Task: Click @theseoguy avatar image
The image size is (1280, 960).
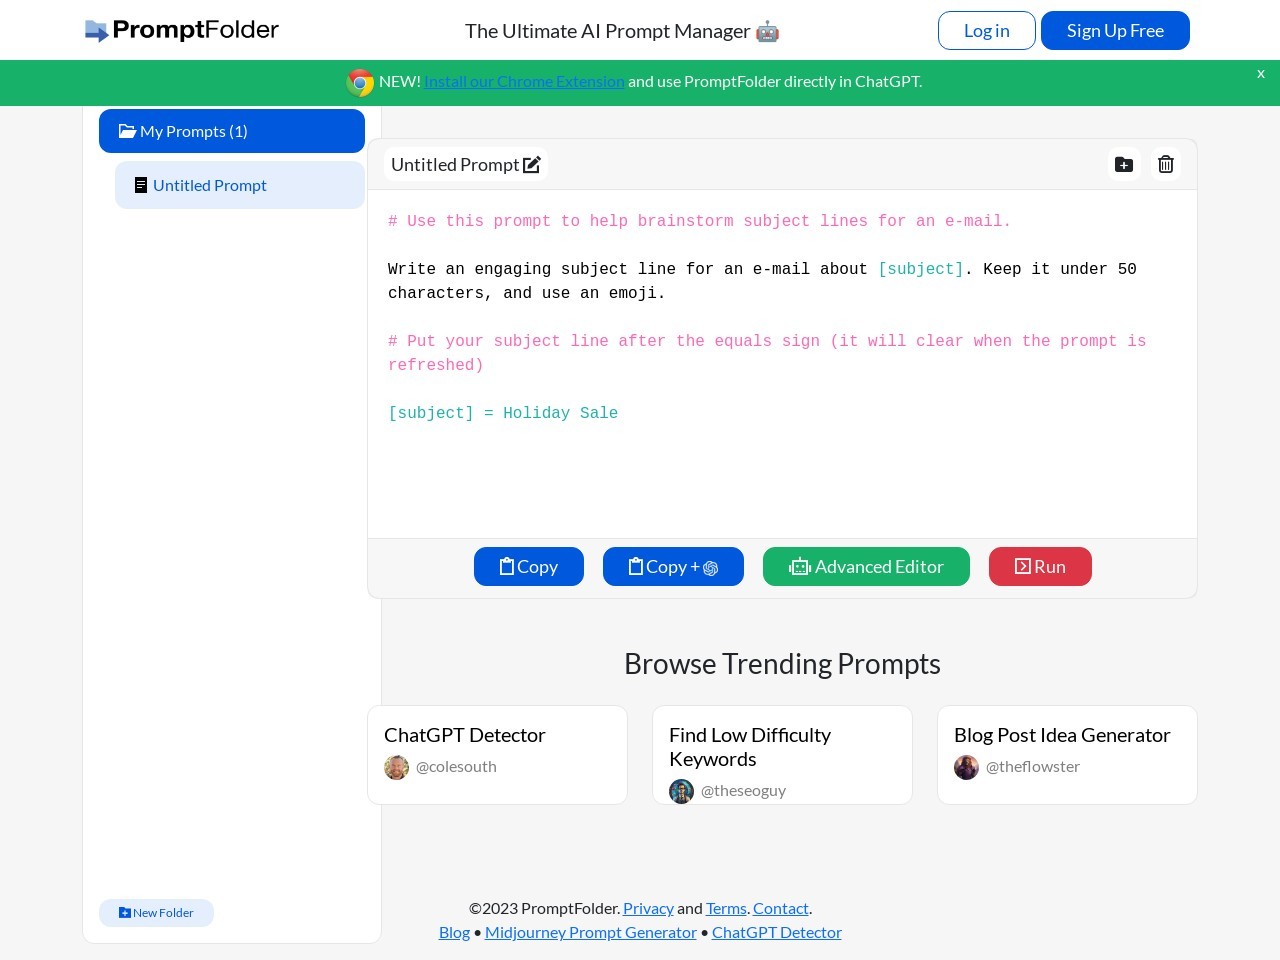Action: pos(682,791)
